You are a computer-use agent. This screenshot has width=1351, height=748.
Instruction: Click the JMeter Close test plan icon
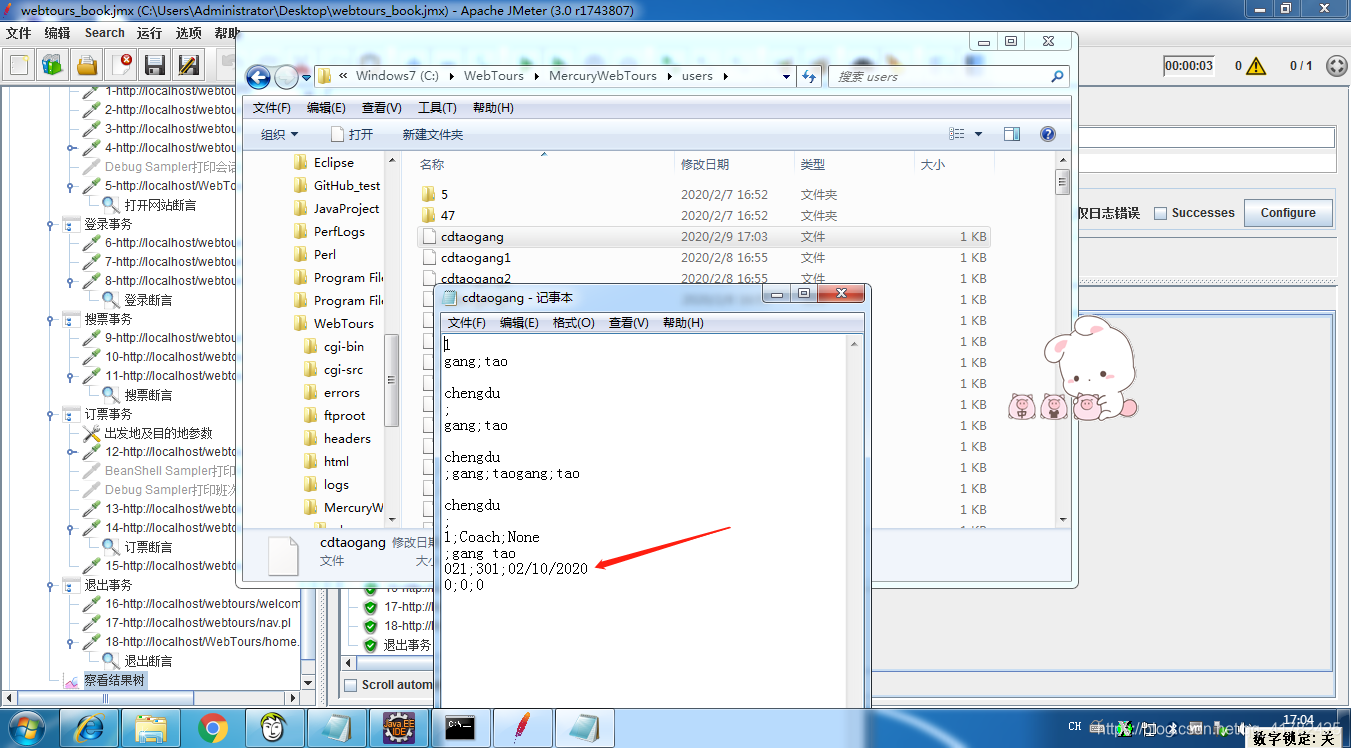pos(121,65)
